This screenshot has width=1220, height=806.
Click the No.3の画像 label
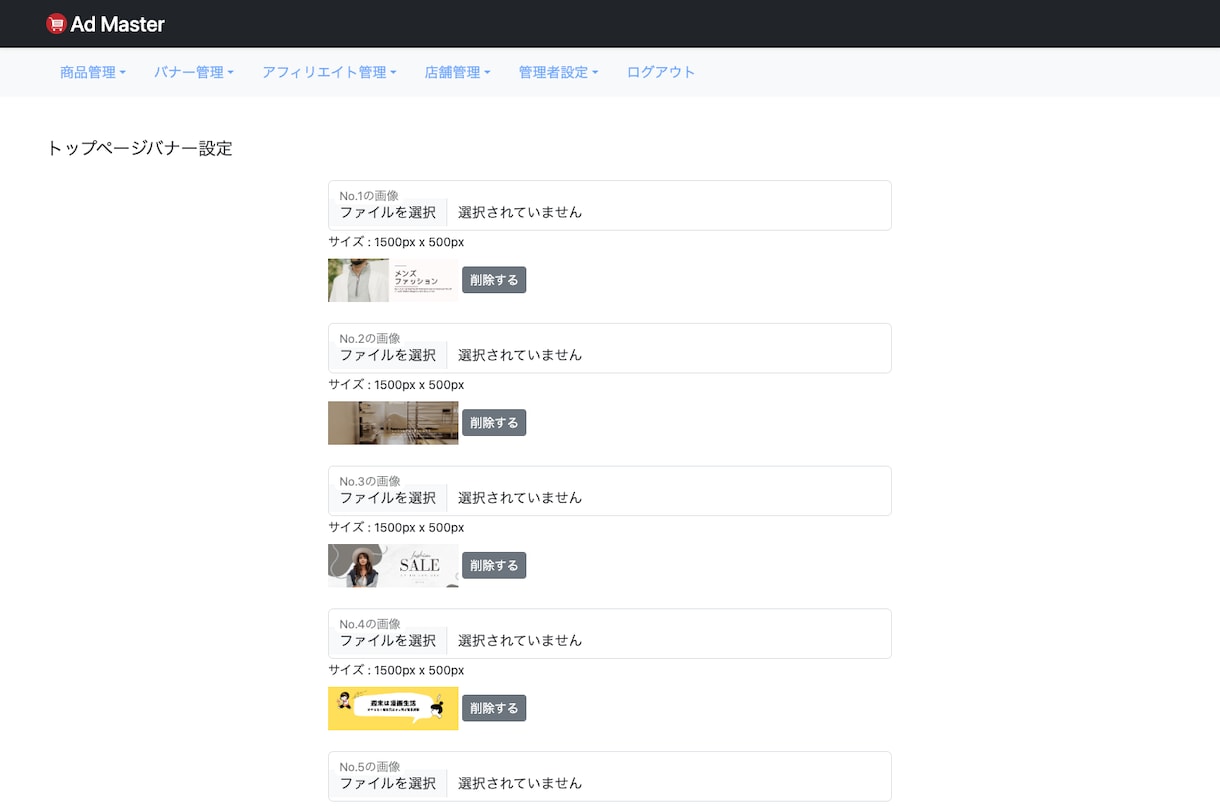(369, 482)
